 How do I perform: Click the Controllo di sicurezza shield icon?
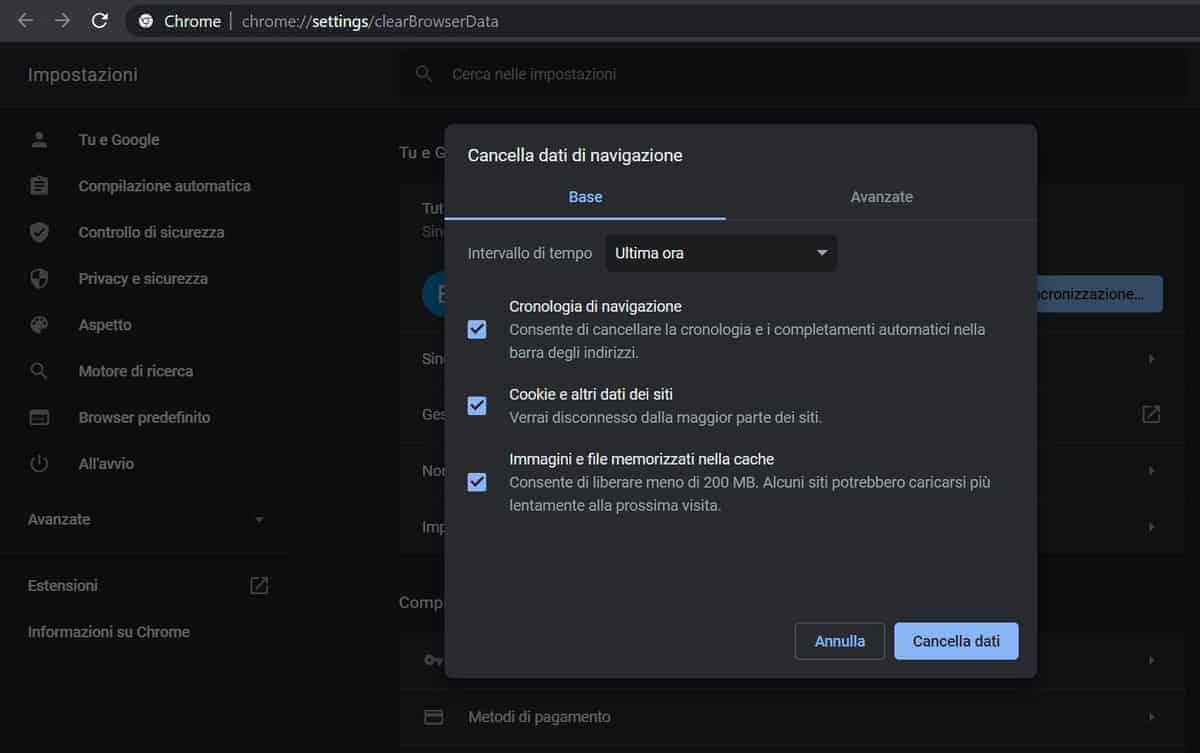coord(39,232)
